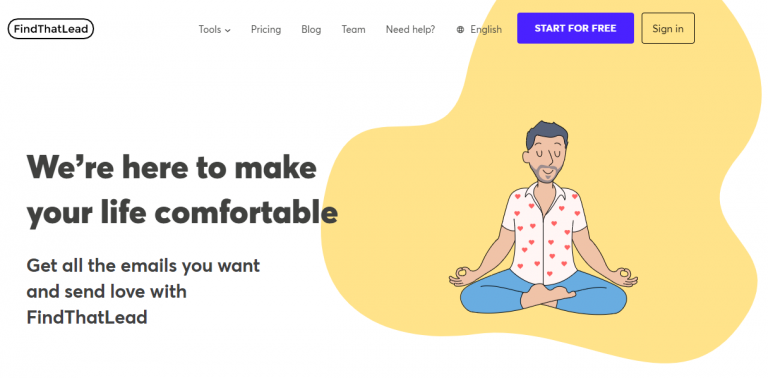Click the "FindThatLead" text in subheading
768x378 pixels.
point(87,318)
